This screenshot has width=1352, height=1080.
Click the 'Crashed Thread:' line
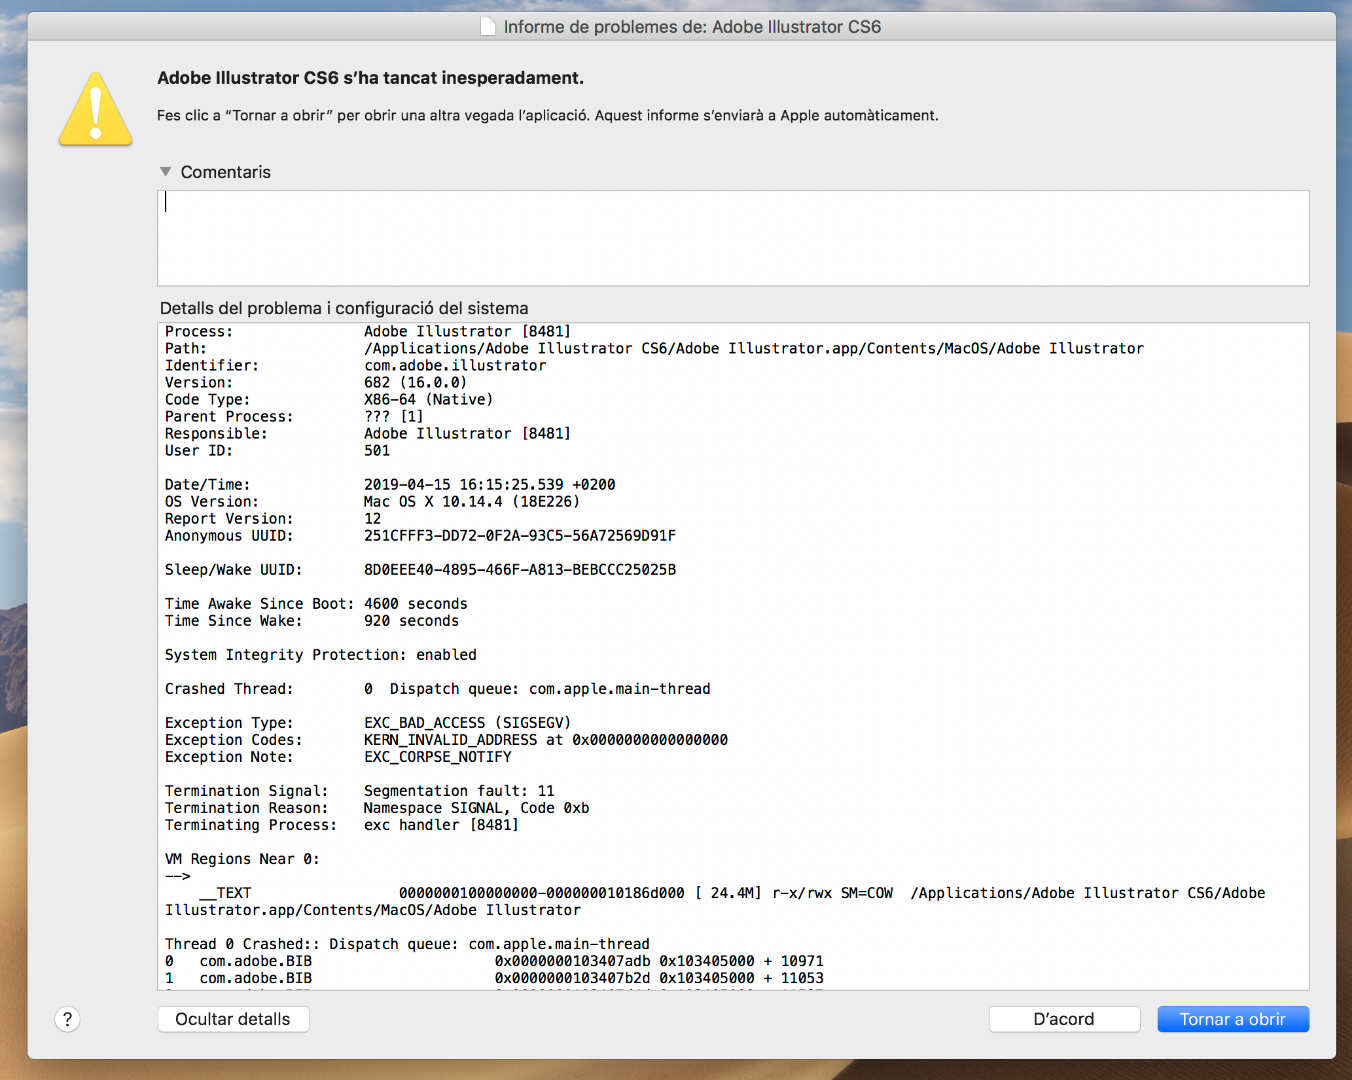click(438, 689)
